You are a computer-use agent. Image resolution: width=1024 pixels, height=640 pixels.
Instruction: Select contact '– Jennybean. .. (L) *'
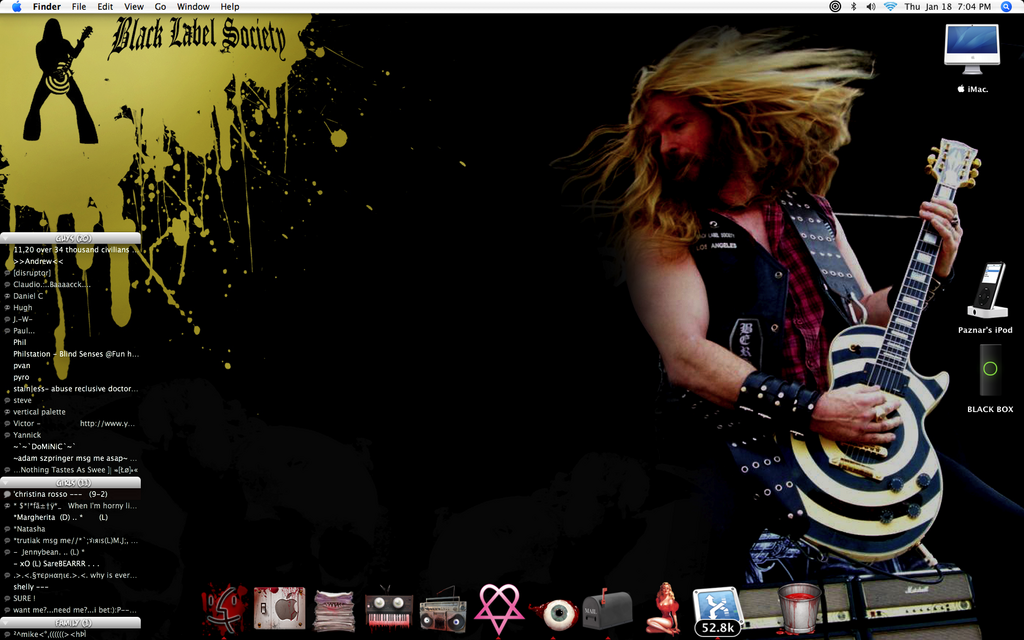pyautogui.click(x=71, y=552)
